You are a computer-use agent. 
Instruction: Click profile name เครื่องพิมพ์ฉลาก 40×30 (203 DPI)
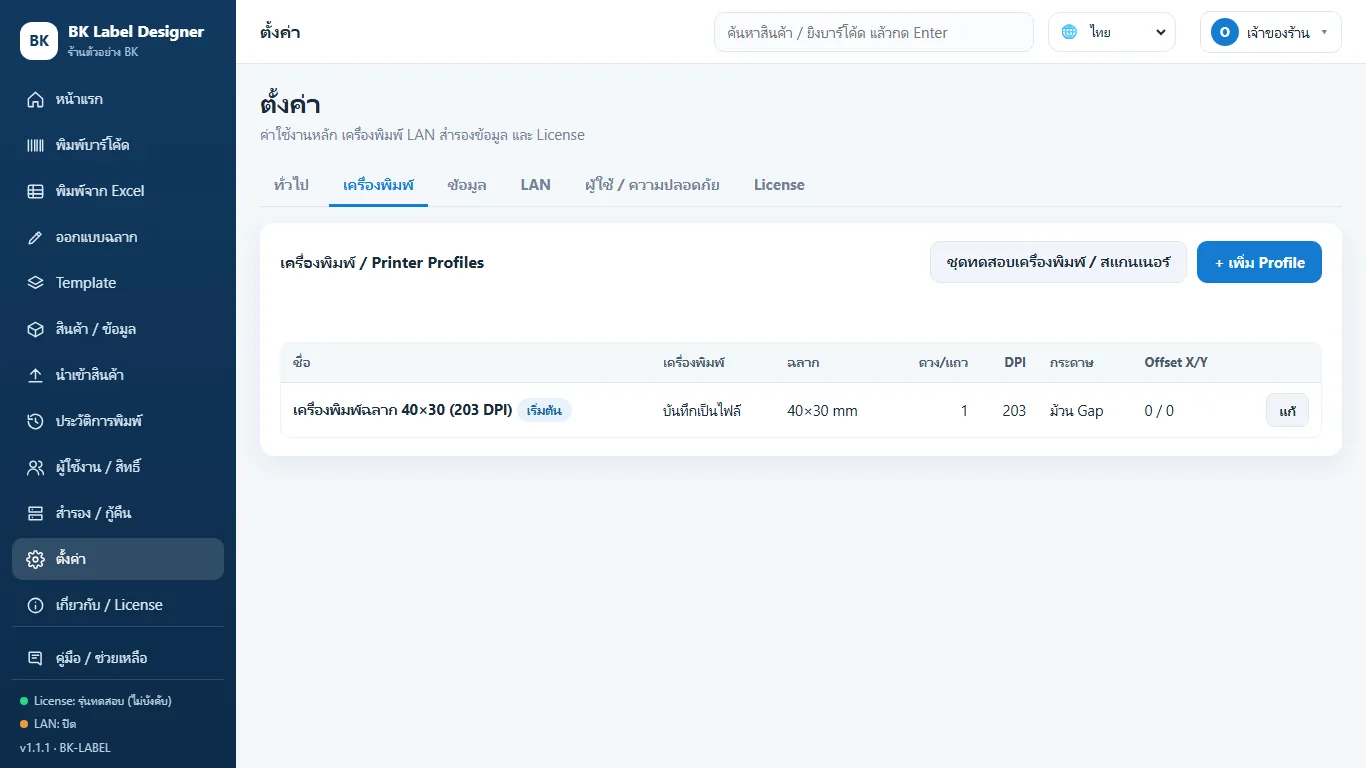point(402,410)
